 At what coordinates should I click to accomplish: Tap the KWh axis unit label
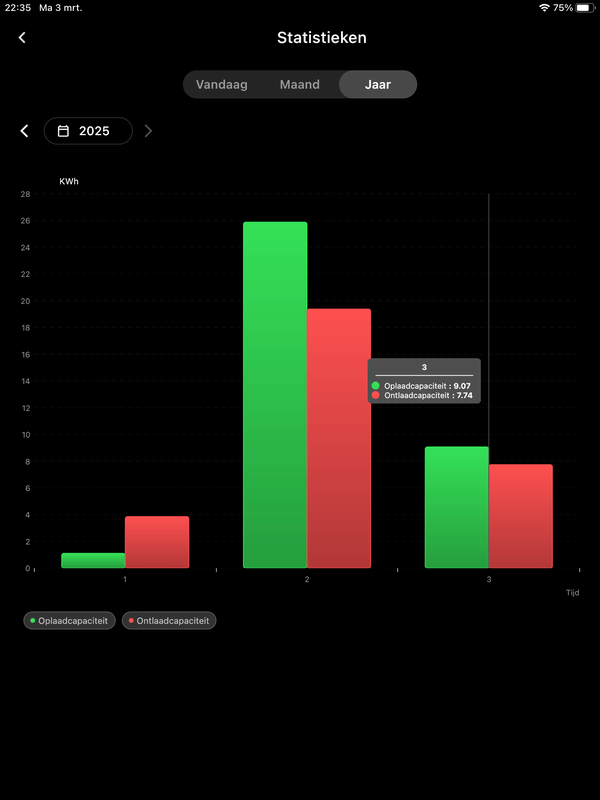click(x=69, y=181)
